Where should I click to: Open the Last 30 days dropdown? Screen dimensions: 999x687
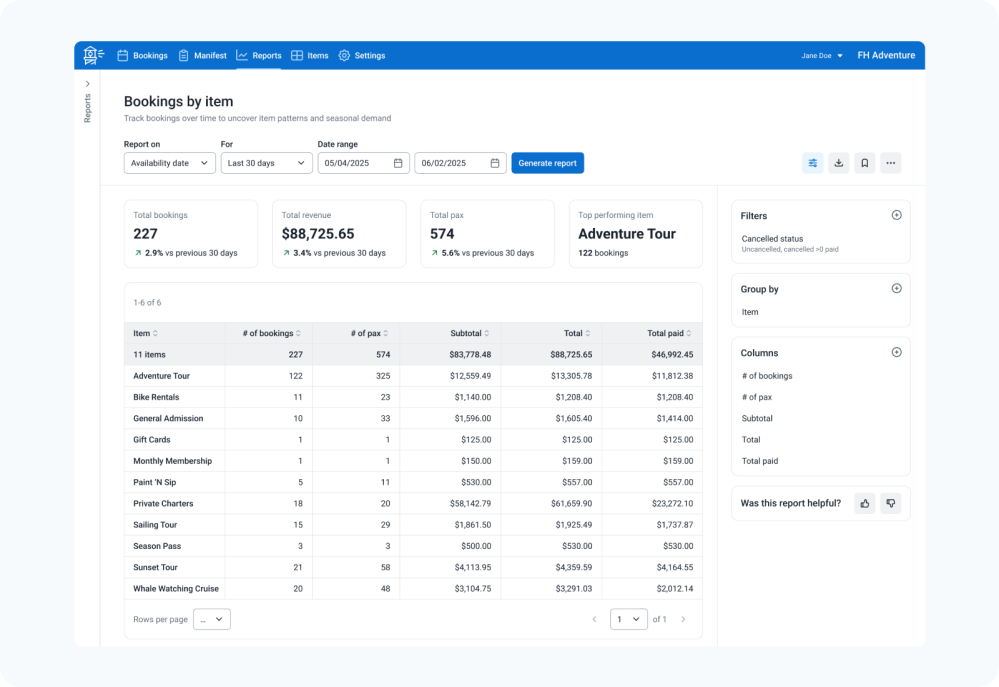tap(266, 163)
